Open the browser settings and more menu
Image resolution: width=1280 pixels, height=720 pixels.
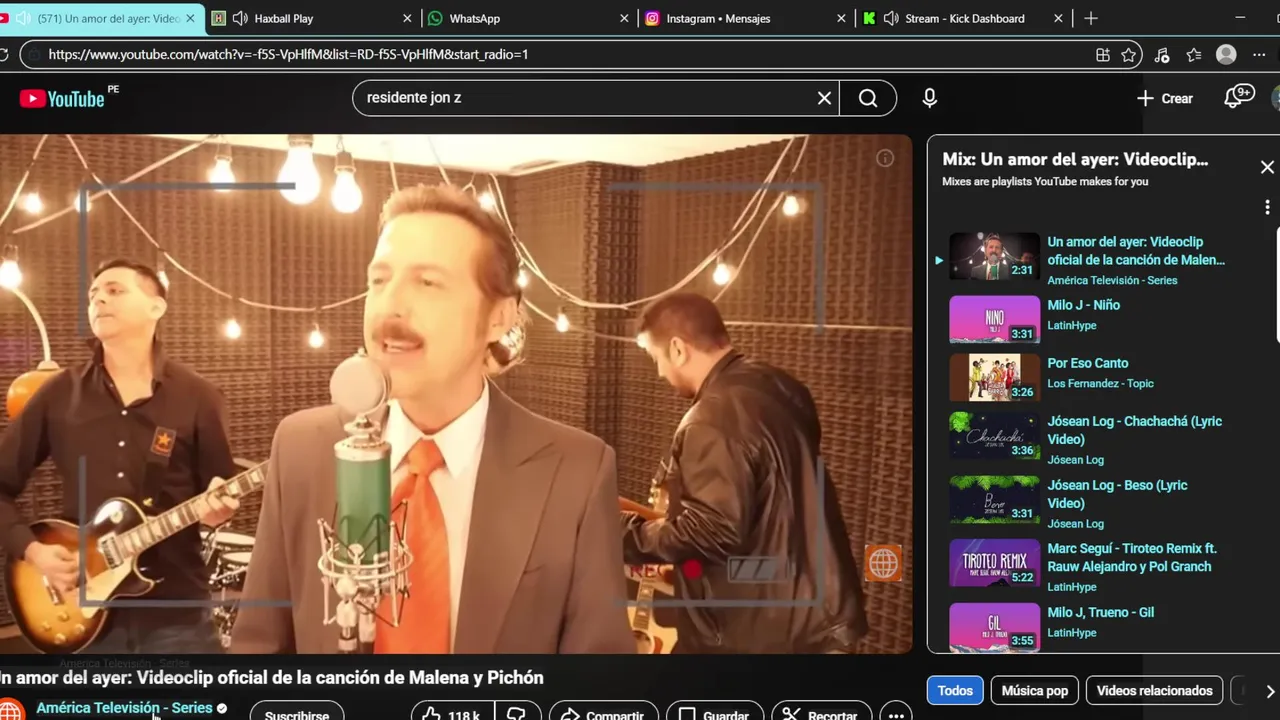click(1259, 55)
